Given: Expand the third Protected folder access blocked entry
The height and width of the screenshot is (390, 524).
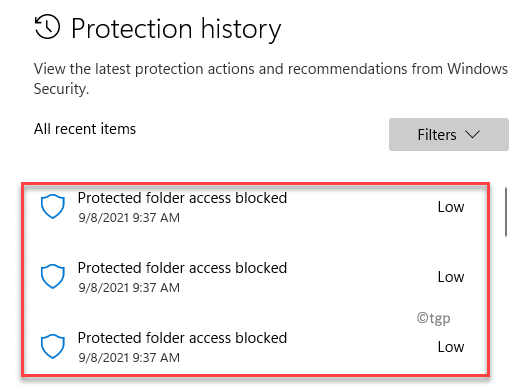Looking at the screenshot, I should 254,347.
